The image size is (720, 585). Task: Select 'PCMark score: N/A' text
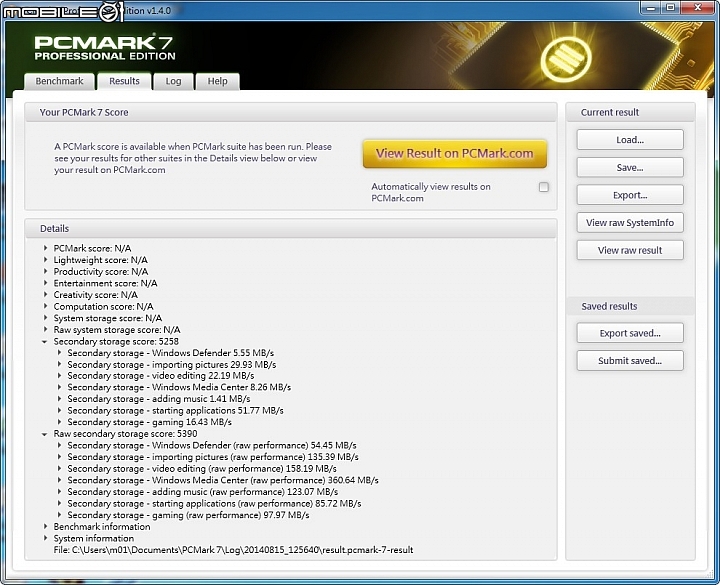[x=92, y=248]
